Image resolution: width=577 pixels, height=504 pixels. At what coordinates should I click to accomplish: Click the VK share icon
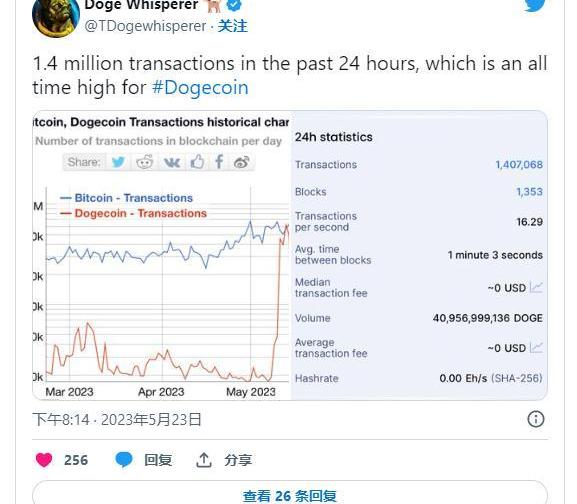pos(171,162)
